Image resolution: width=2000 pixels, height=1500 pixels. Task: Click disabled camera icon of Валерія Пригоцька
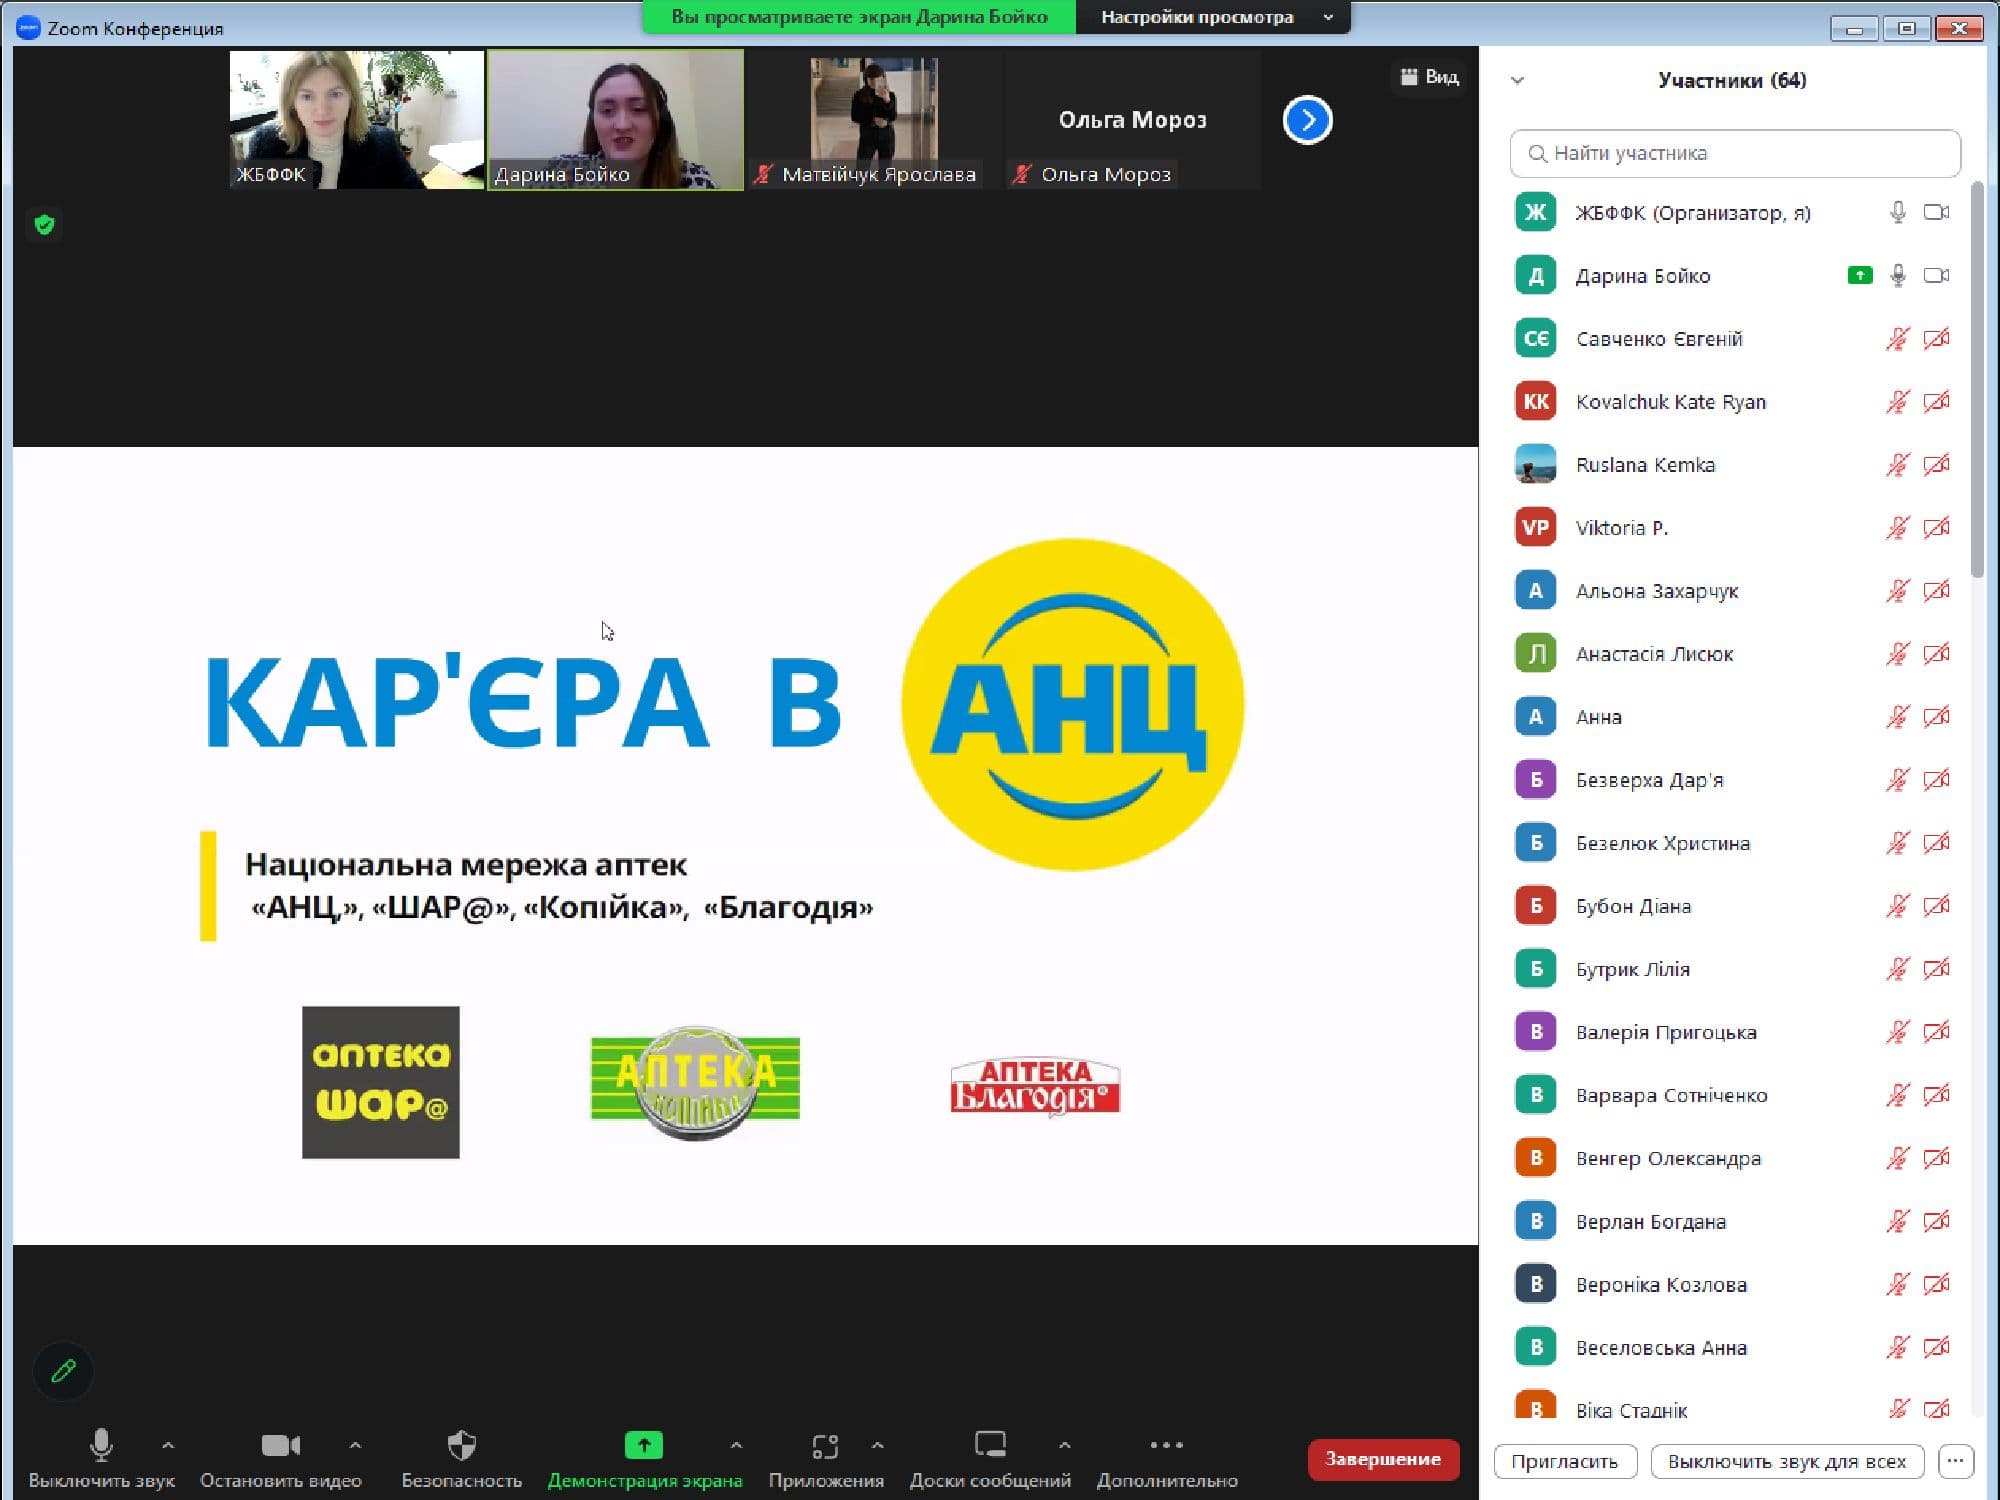(1937, 1031)
